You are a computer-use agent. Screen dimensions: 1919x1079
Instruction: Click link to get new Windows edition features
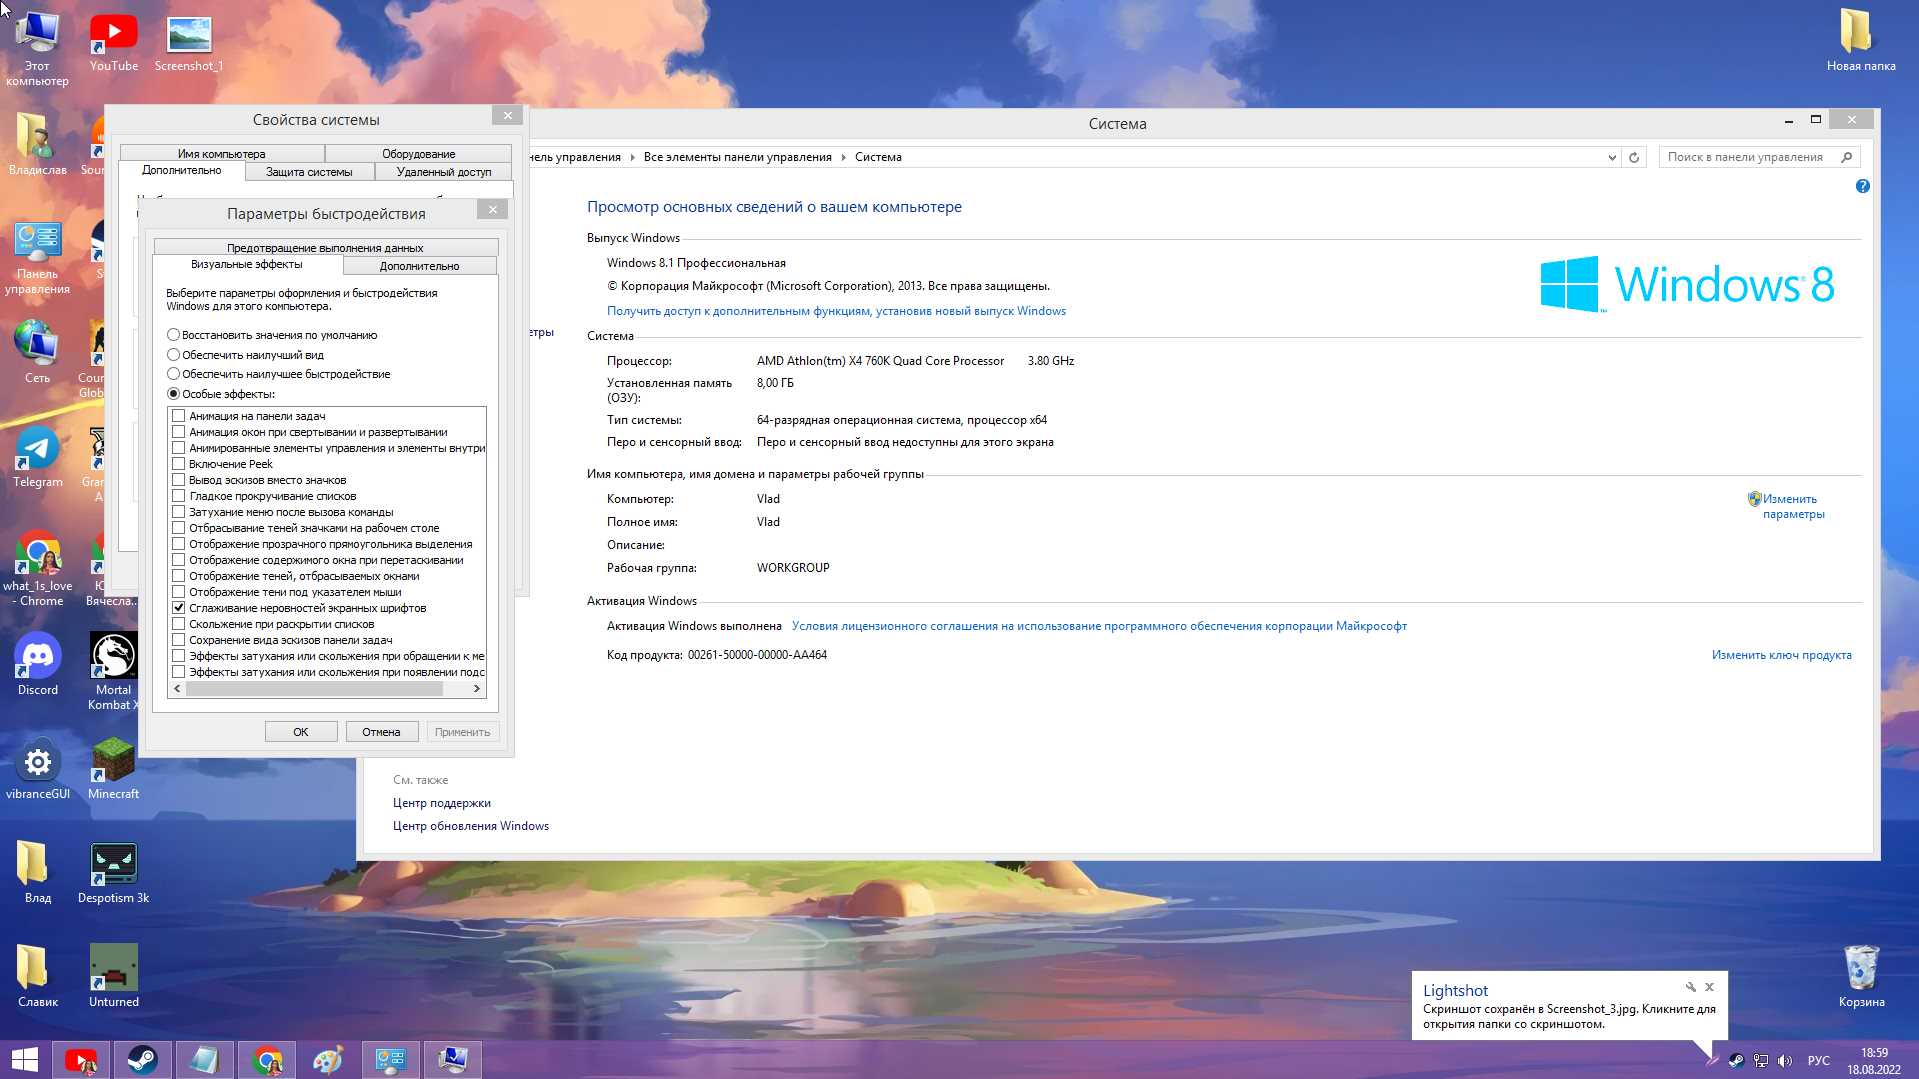coord(836,311)
